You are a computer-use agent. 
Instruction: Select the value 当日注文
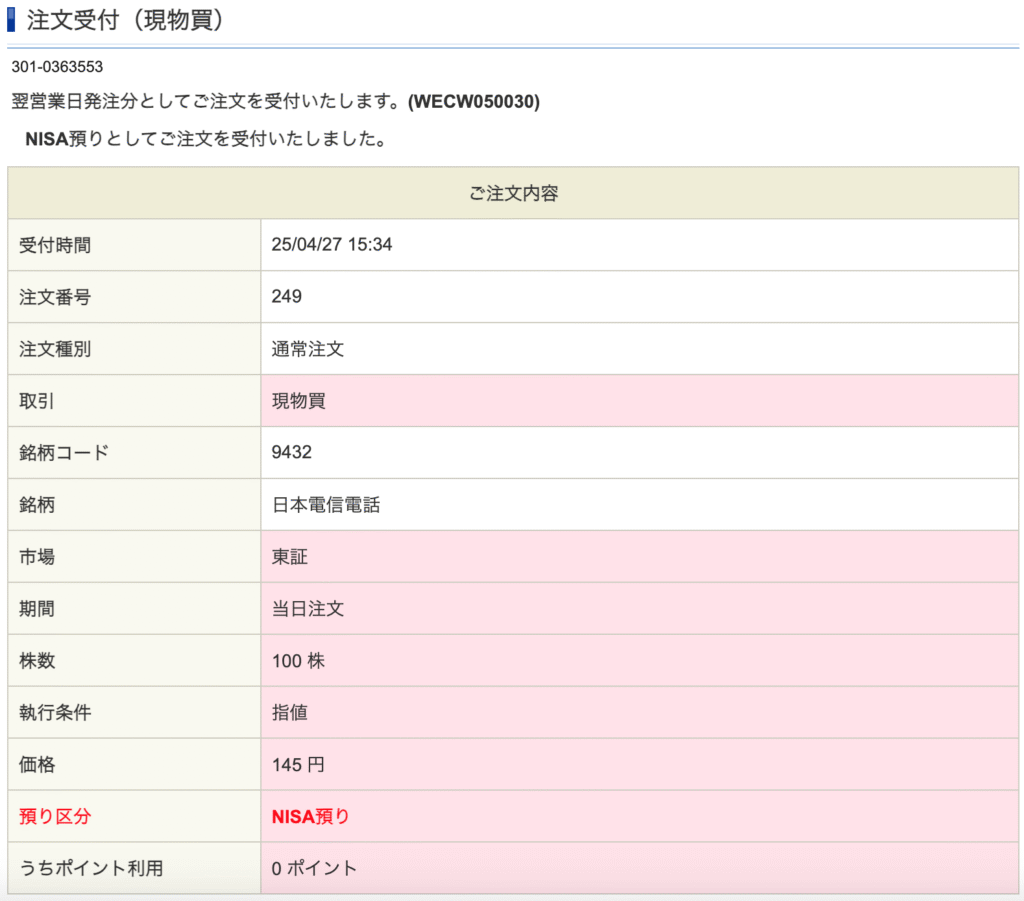tap(308, 609)
